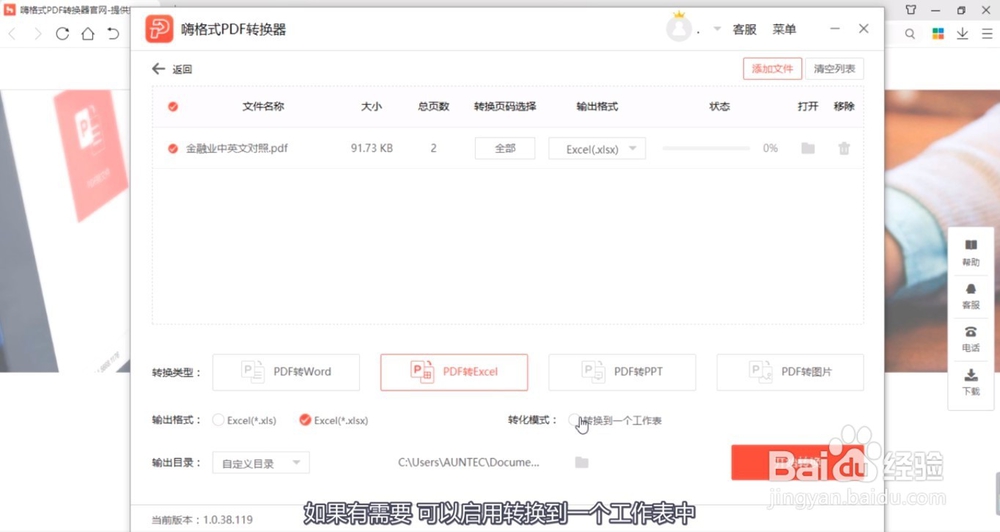The image size is (1000, 532).
Task: Expand the account dropdown arrow beside avatar
Action: [x=717, y=29]
